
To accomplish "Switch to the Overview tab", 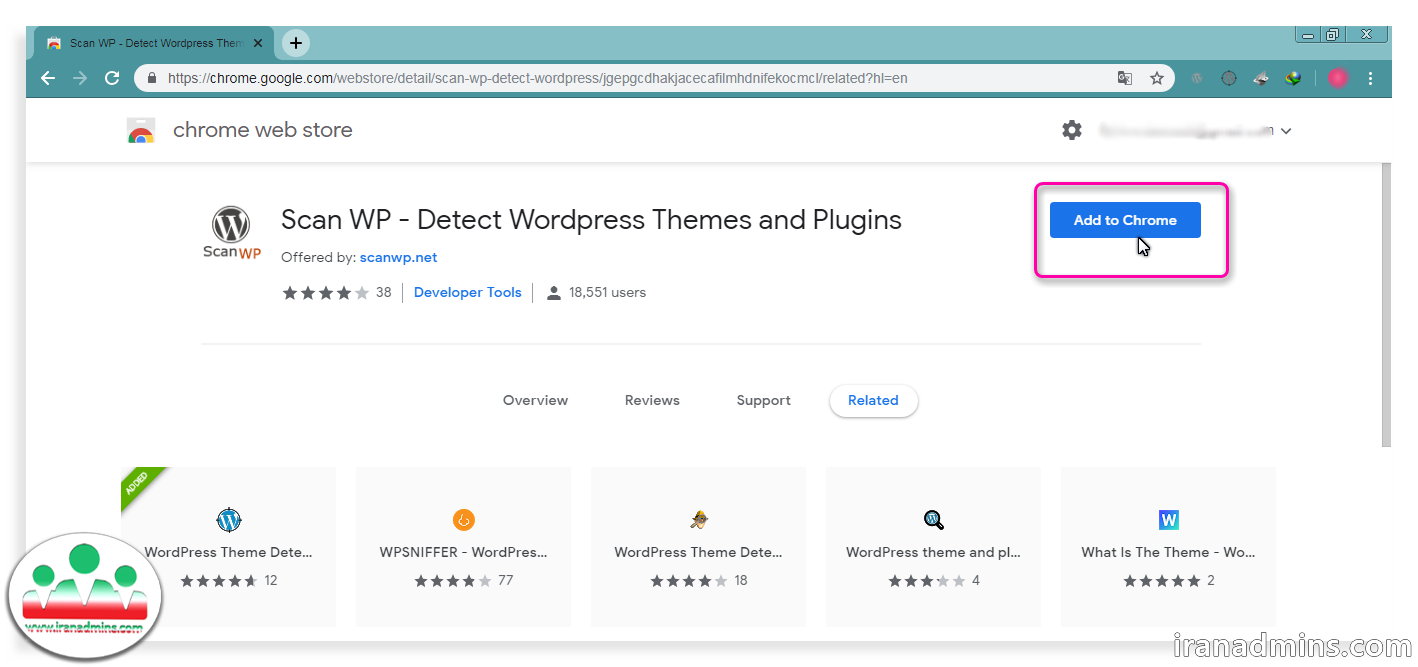I will click(535, 400).
